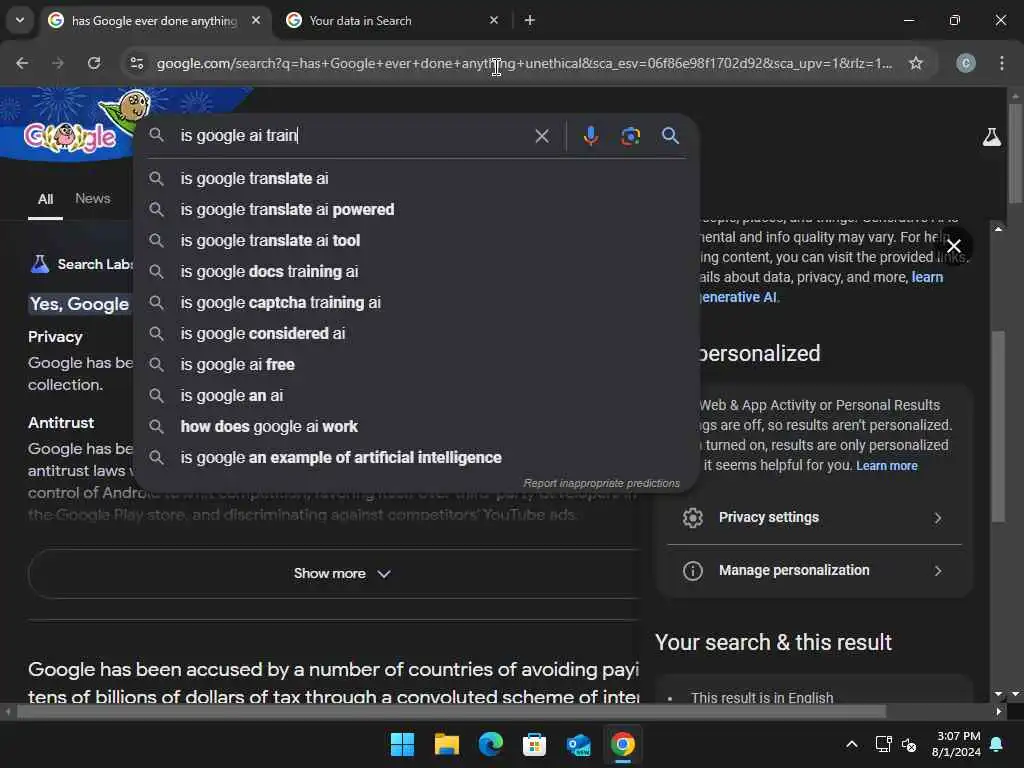Open Outlook from the taskbar
This screenshot has height=768, width=1024.
coord(579,744)
